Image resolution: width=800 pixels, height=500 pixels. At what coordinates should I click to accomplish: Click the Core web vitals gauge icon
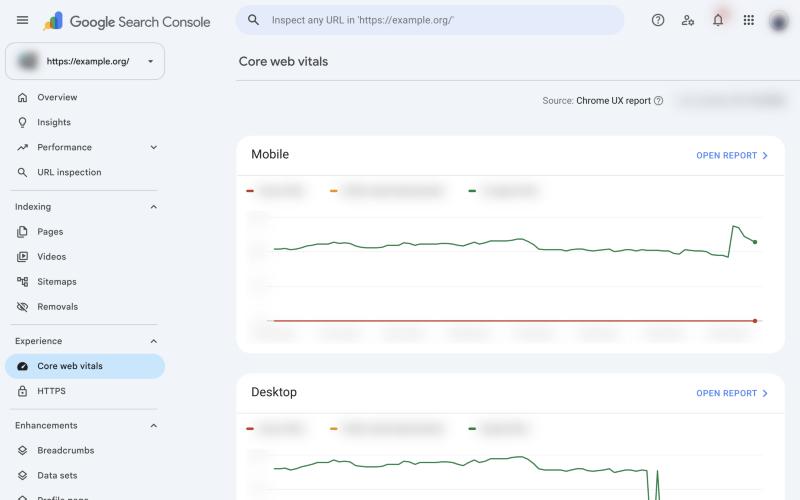(22, 366)
